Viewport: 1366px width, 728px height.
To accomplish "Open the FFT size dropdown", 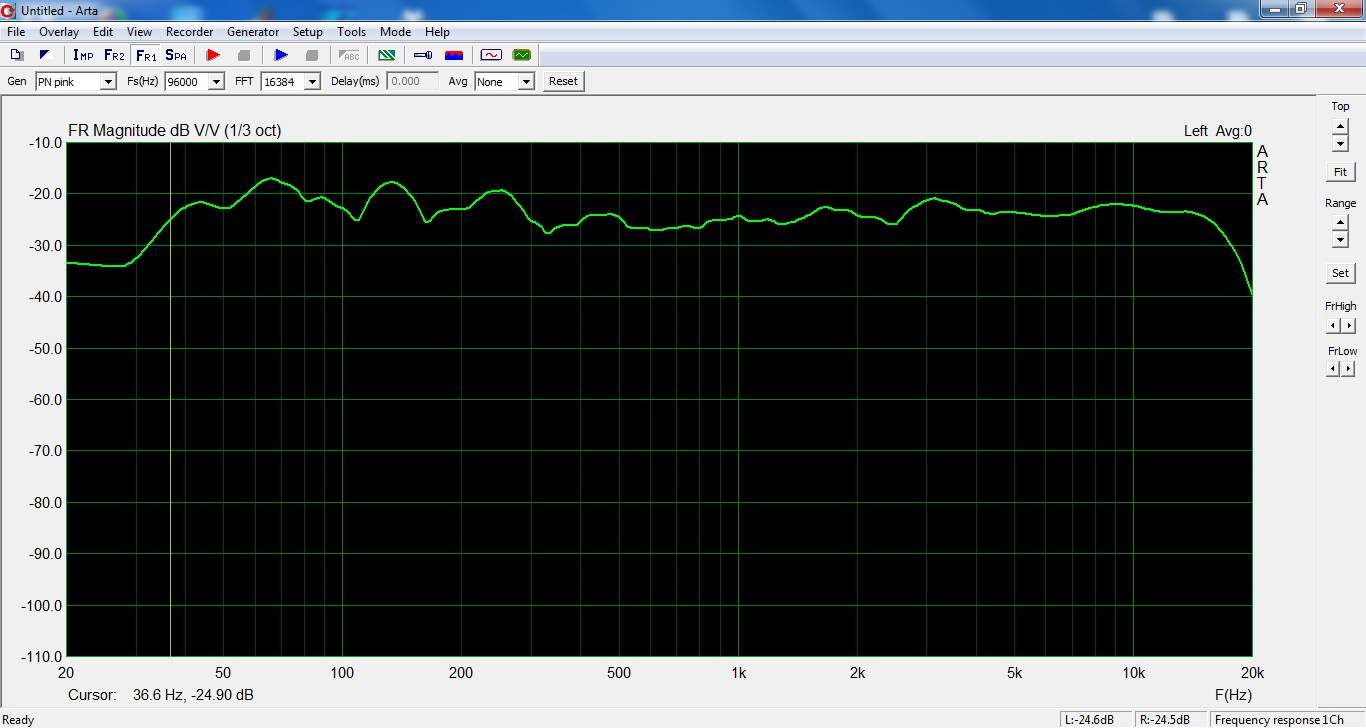I will click(312, 82).
